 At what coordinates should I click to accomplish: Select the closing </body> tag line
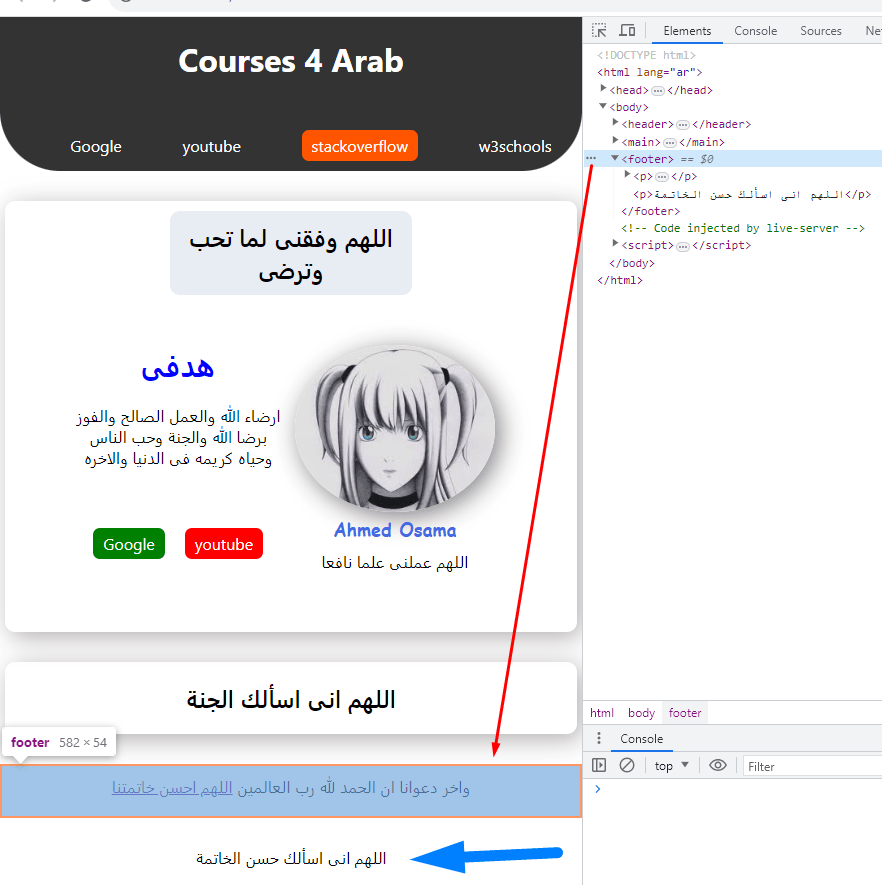tap(631, 263)
